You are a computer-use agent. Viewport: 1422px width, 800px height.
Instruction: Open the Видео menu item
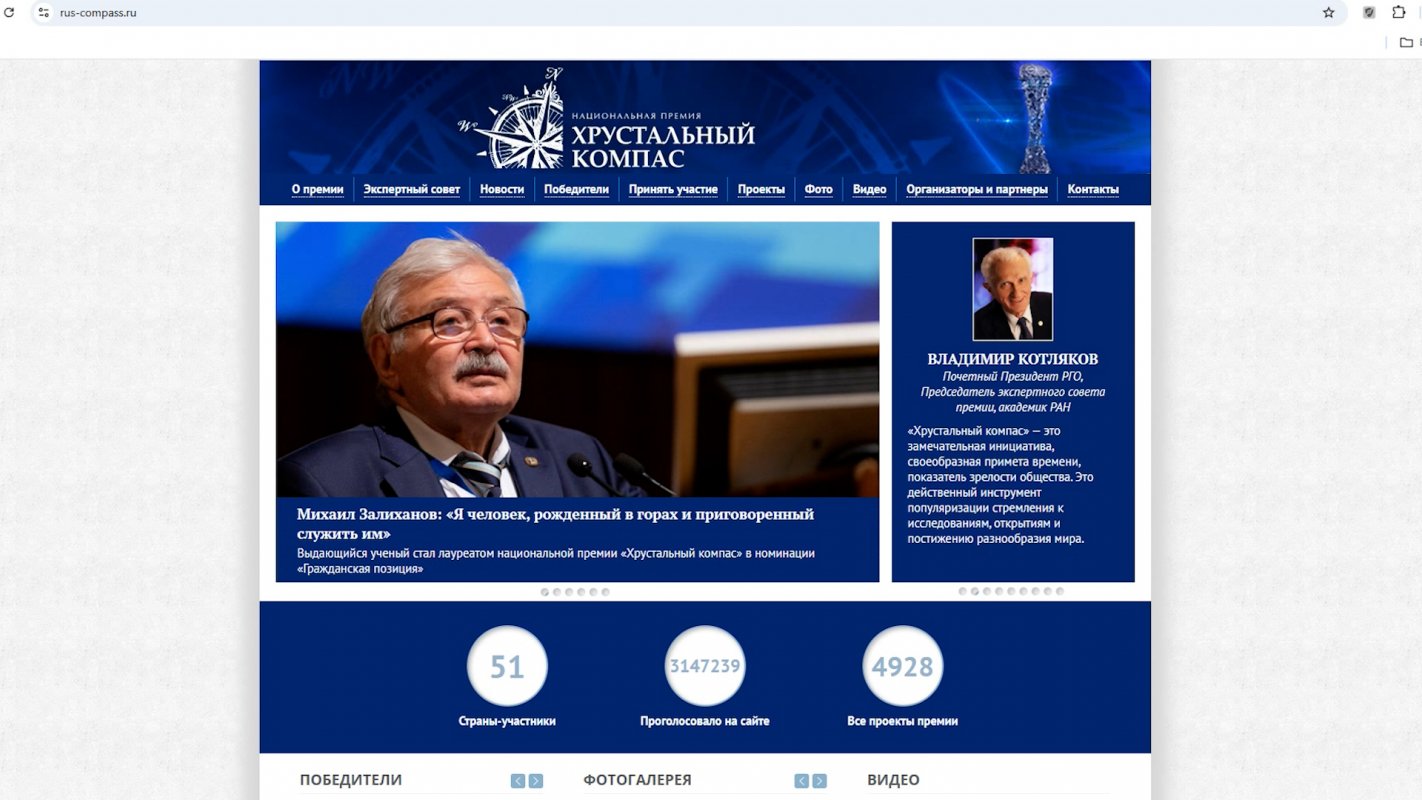pyautogui.click(x=870, y=189)
